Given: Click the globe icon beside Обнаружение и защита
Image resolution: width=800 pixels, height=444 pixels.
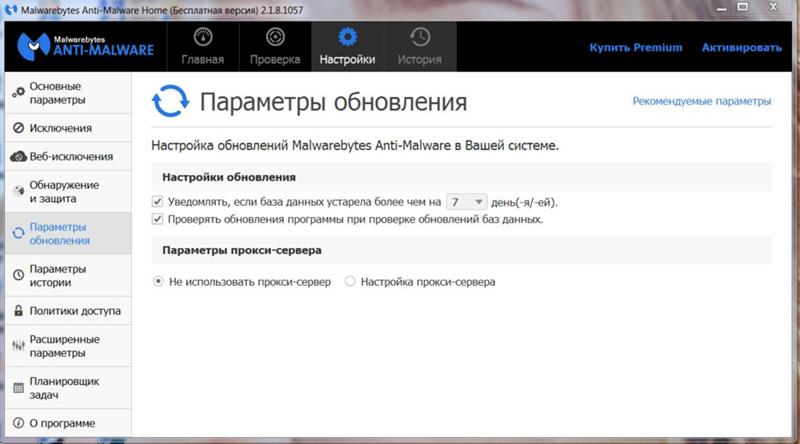Looking at the screenshot, I should click(18, 191).
